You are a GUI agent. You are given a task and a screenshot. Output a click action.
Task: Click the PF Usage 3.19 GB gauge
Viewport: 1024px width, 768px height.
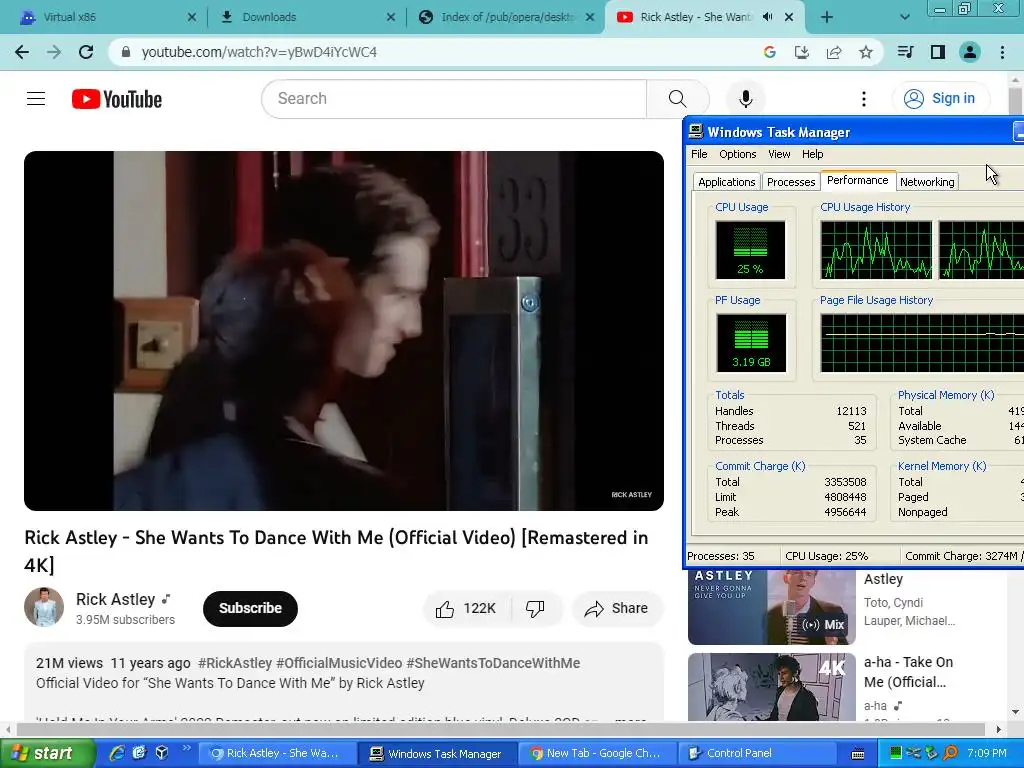pos(751,343)
